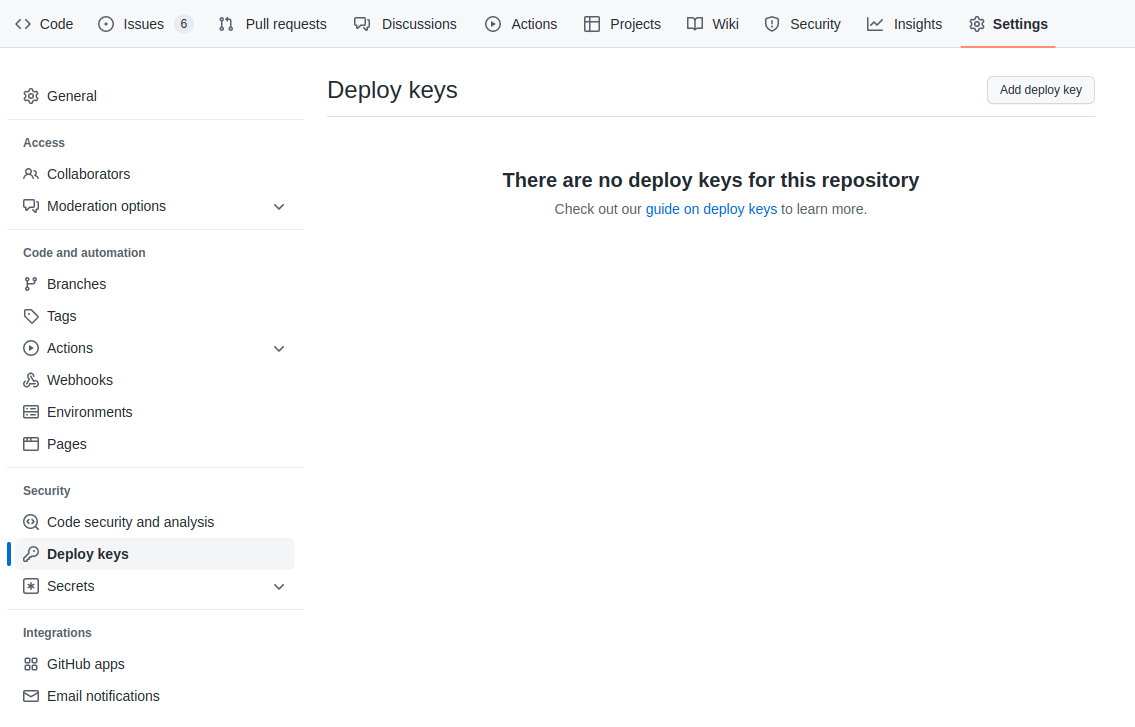The width and height of the screenshot is (1135, 727).
Task: Click the Pages settings icon
Action: [x=30, y=444]
